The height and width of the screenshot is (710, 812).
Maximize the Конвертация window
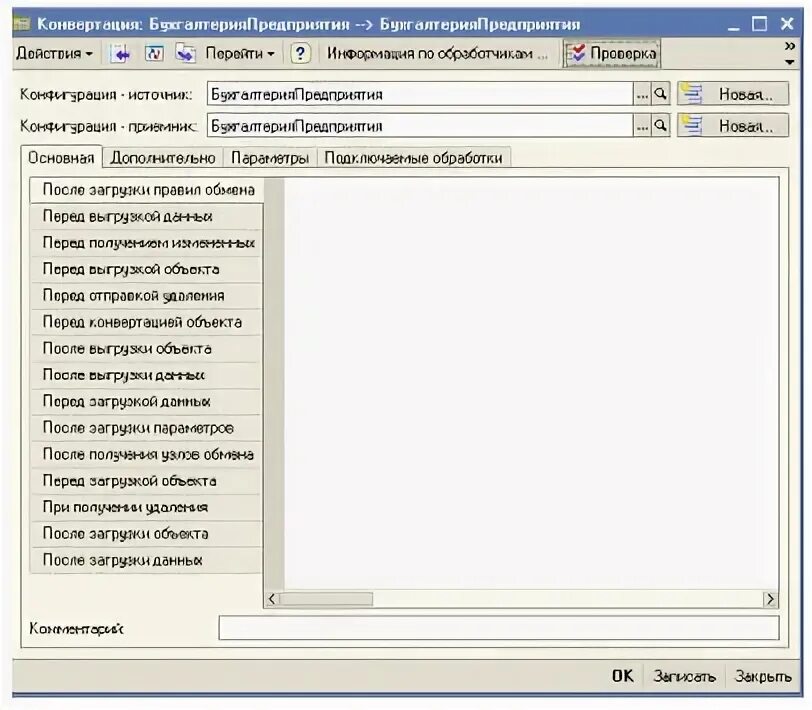760,24
